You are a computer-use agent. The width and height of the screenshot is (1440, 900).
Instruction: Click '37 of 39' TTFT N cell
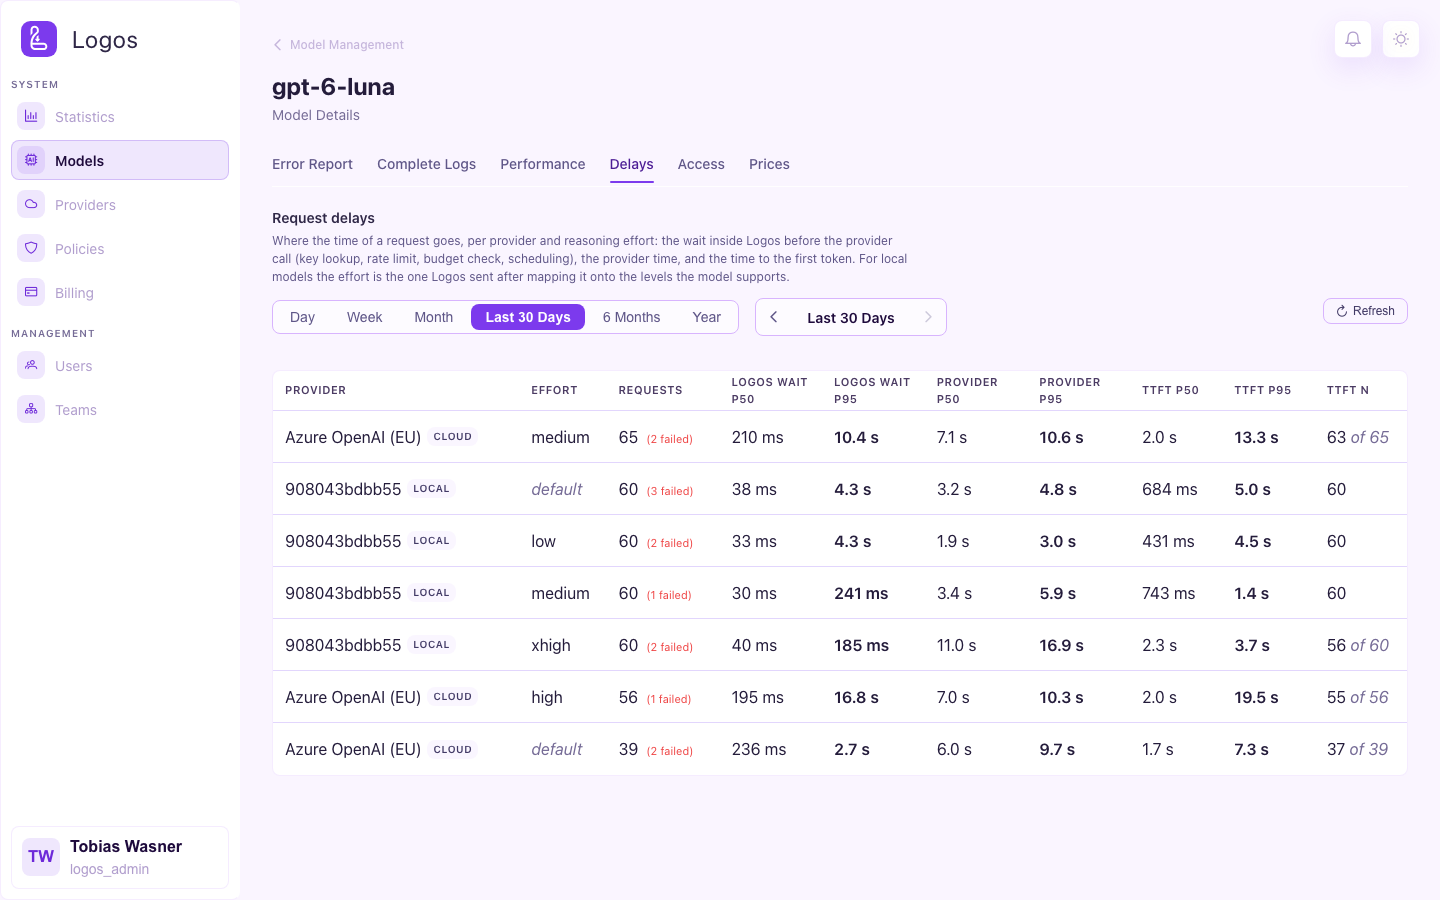1358,749
